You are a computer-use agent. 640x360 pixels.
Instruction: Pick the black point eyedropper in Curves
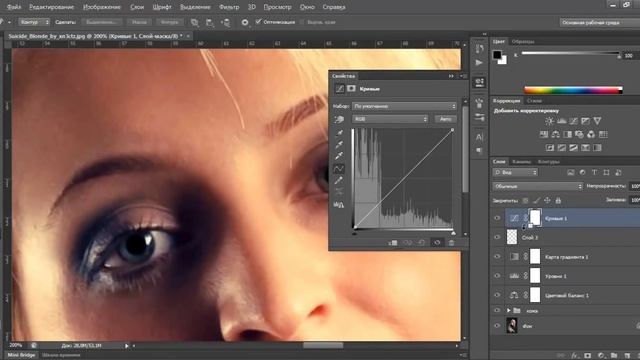click(339, 133)
